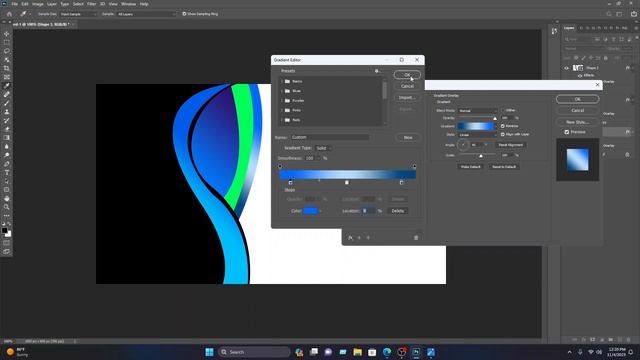Image resolution: width=640 pixels, height=360 pixels.
Task: Expand the Reds preset folder
Action: point(282,120)
